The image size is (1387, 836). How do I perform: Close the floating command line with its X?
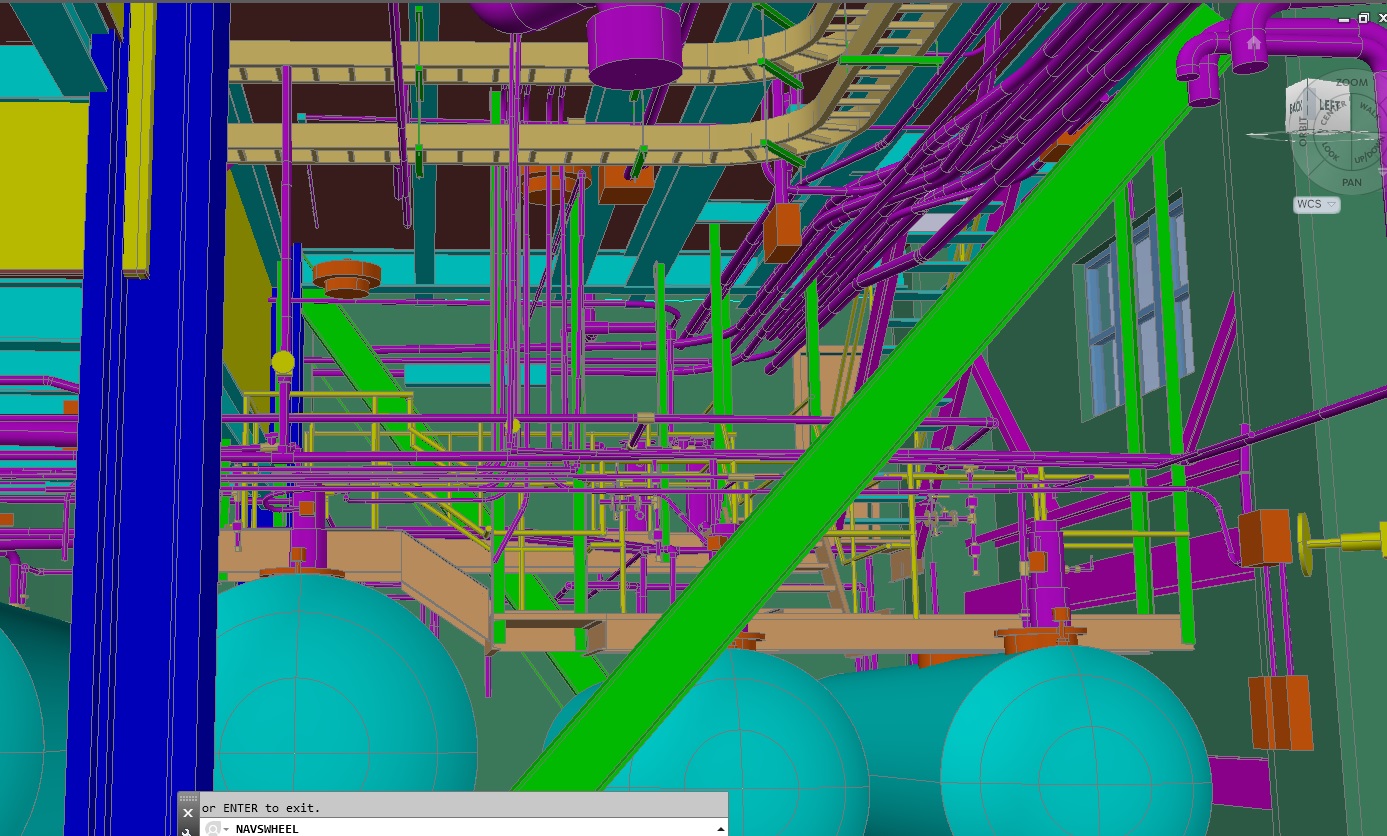click(x=186, y=811)
